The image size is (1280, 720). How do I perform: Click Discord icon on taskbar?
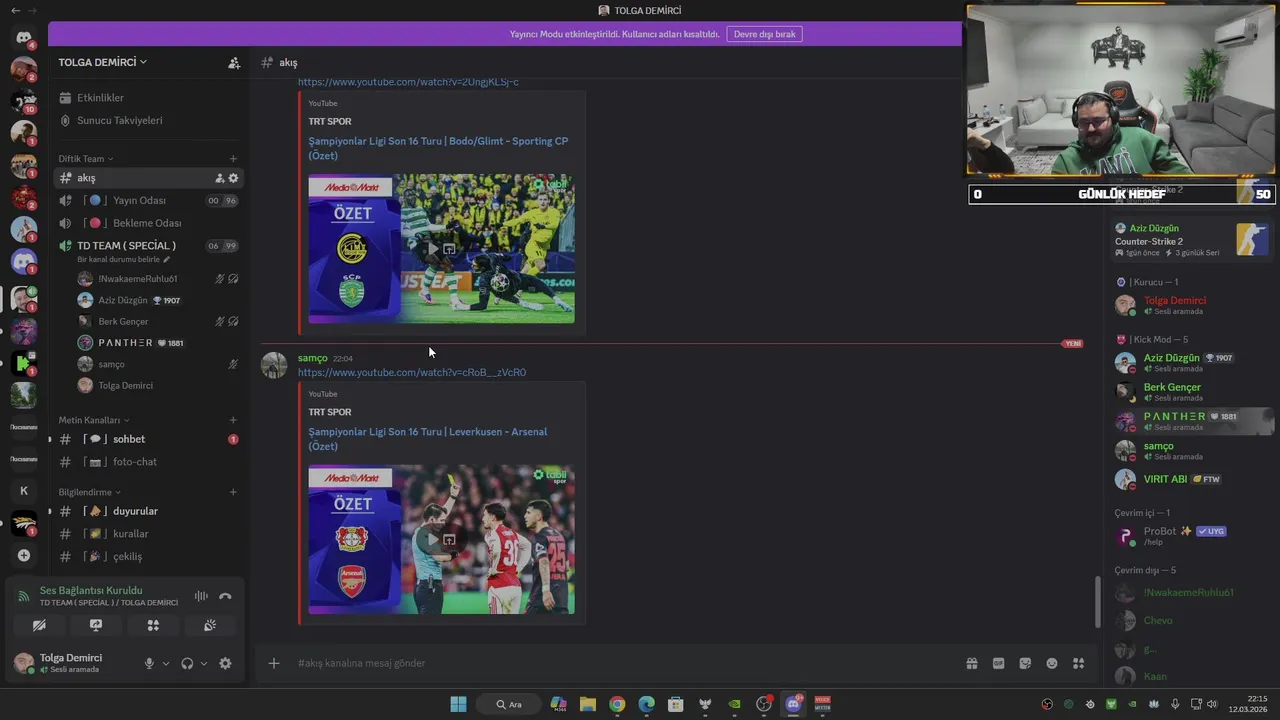[794, 704]
